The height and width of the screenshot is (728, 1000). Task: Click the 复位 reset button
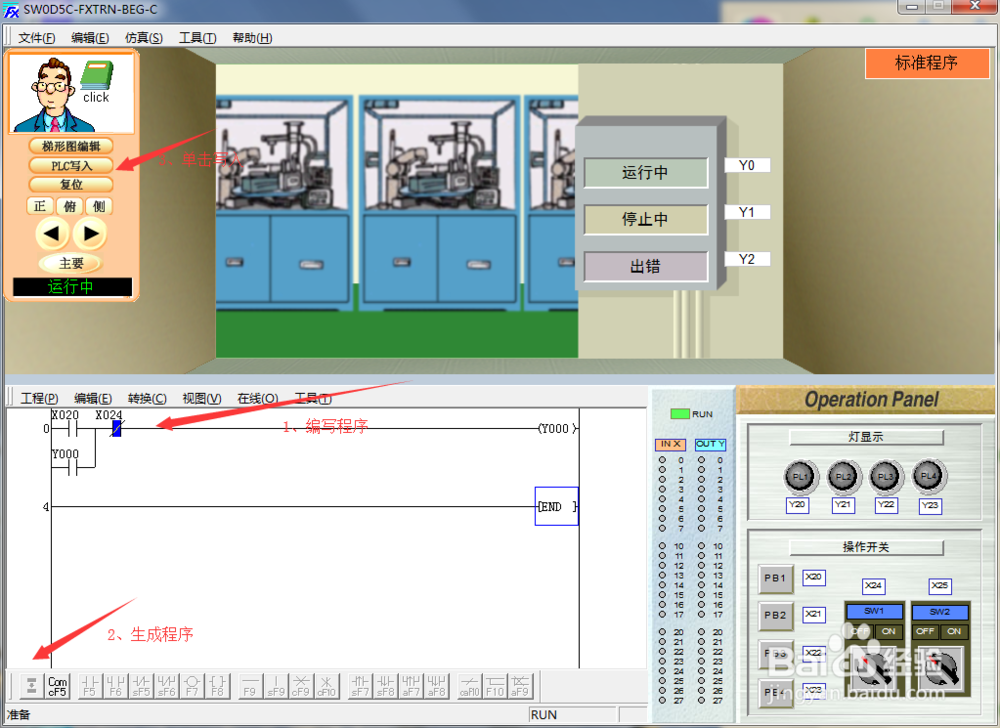[x=71, y=185]
